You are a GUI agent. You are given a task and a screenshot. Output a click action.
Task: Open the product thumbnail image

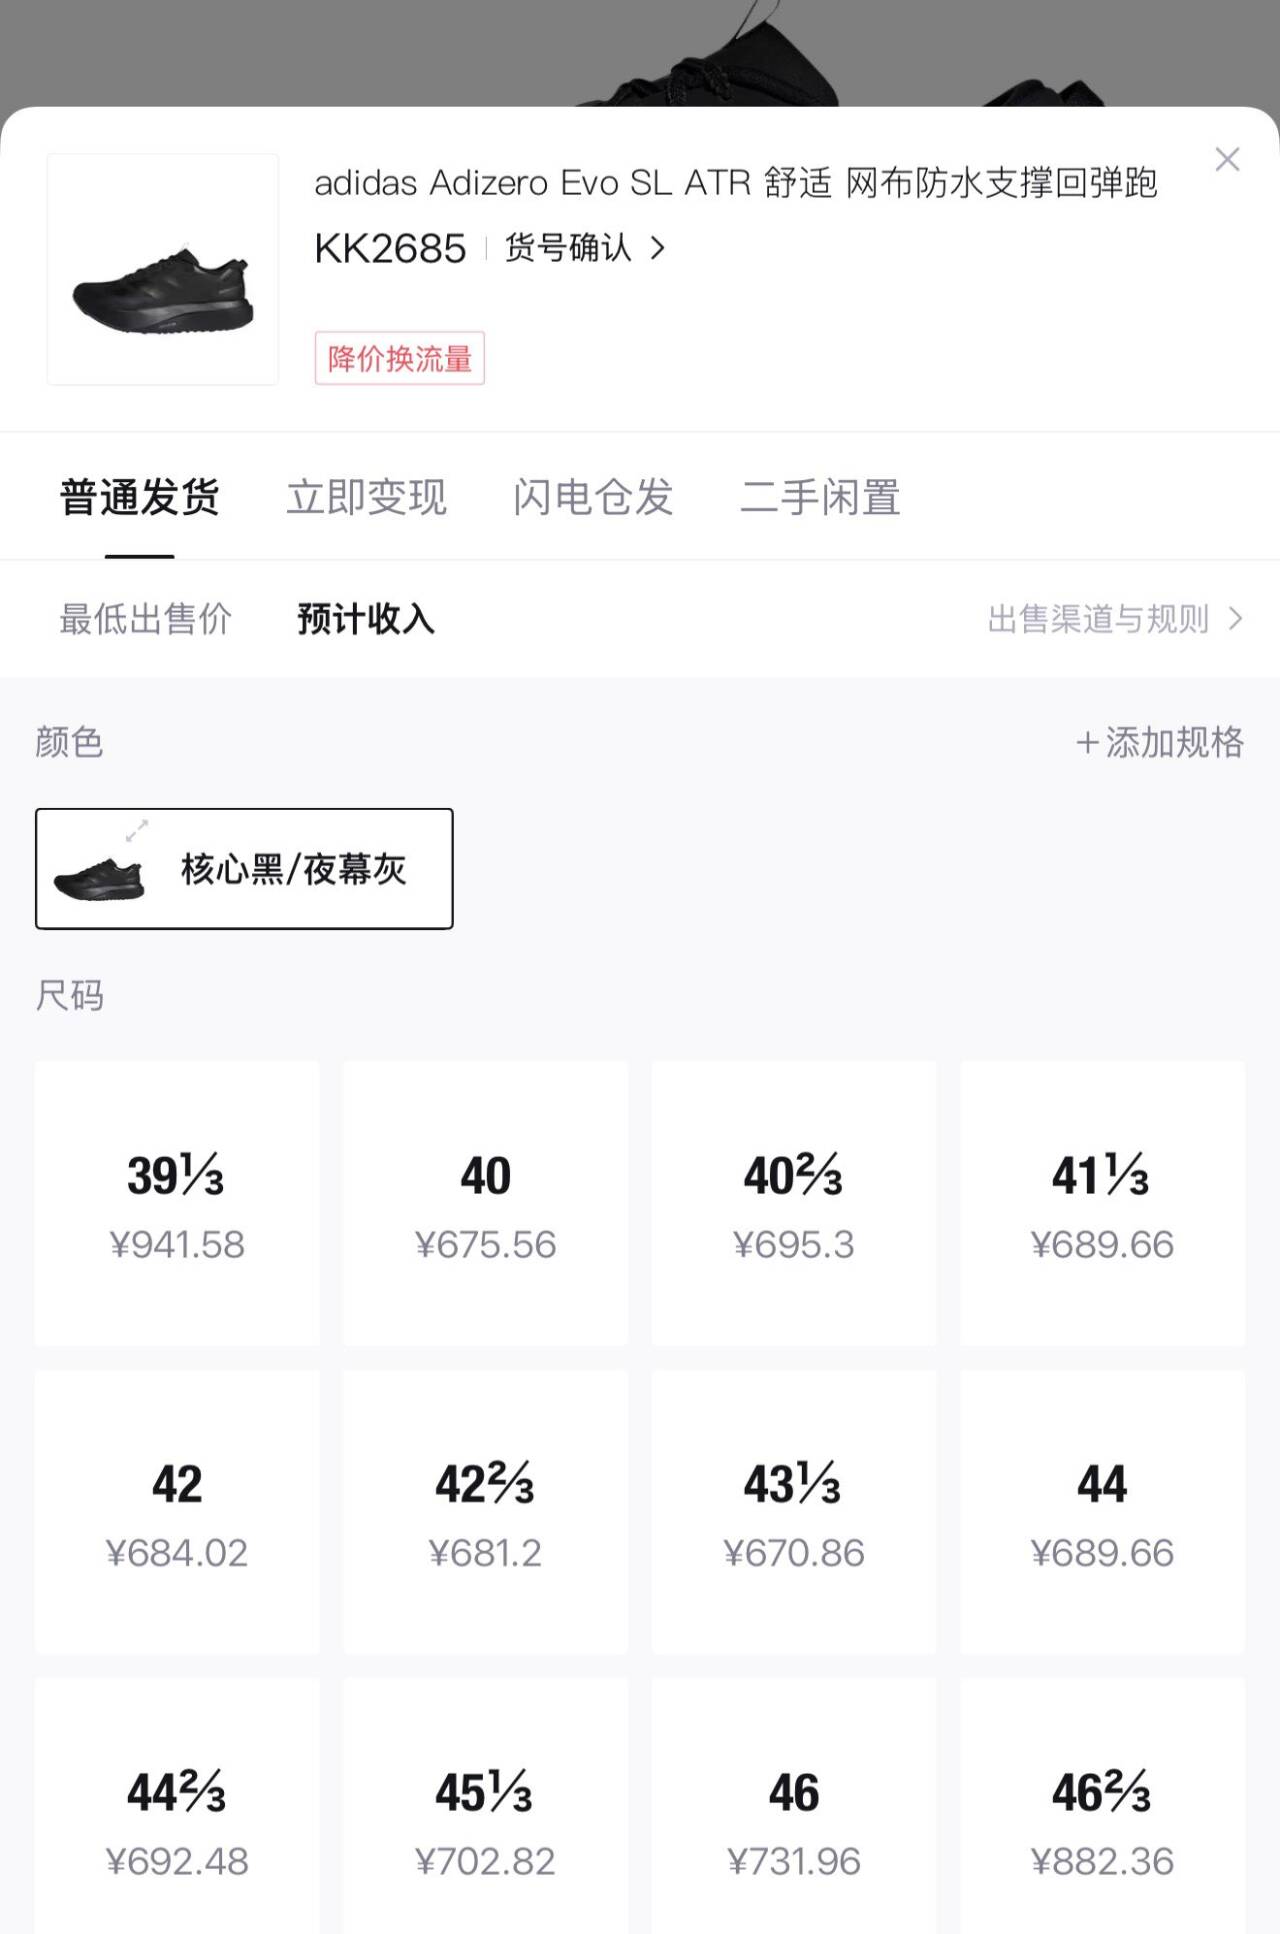(163, 269)
